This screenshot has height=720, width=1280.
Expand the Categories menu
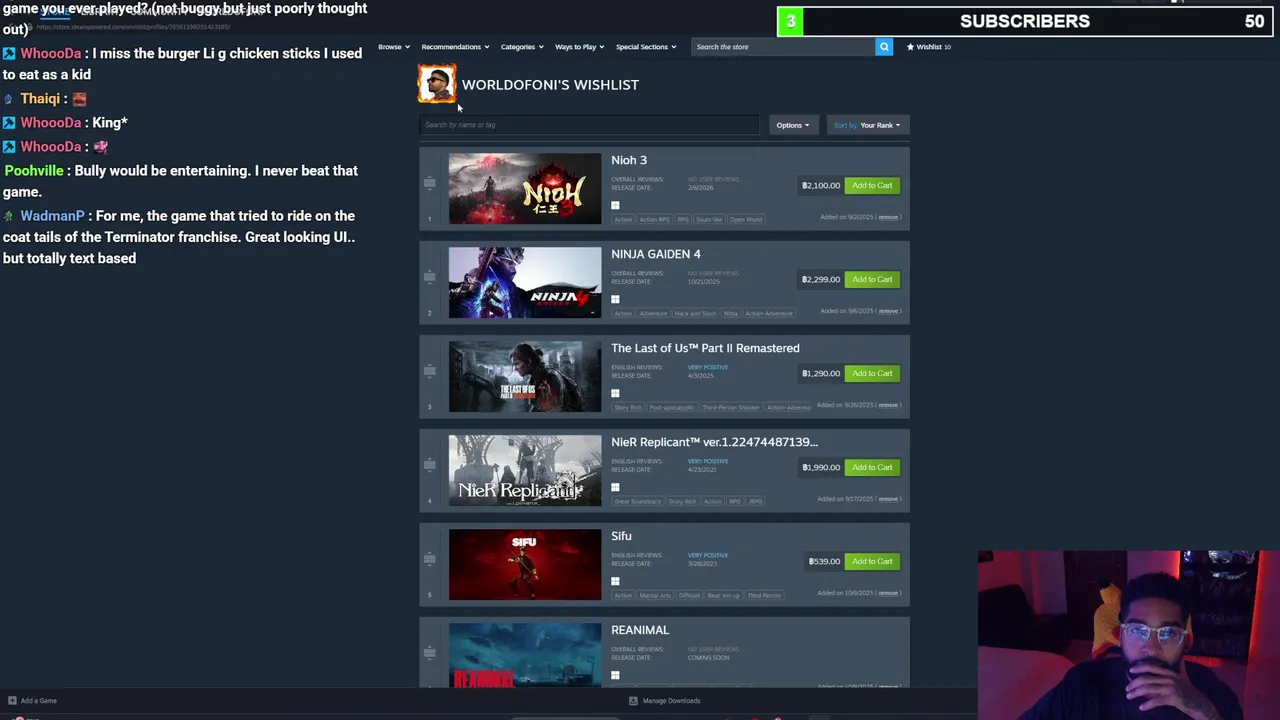click(522, 47)
